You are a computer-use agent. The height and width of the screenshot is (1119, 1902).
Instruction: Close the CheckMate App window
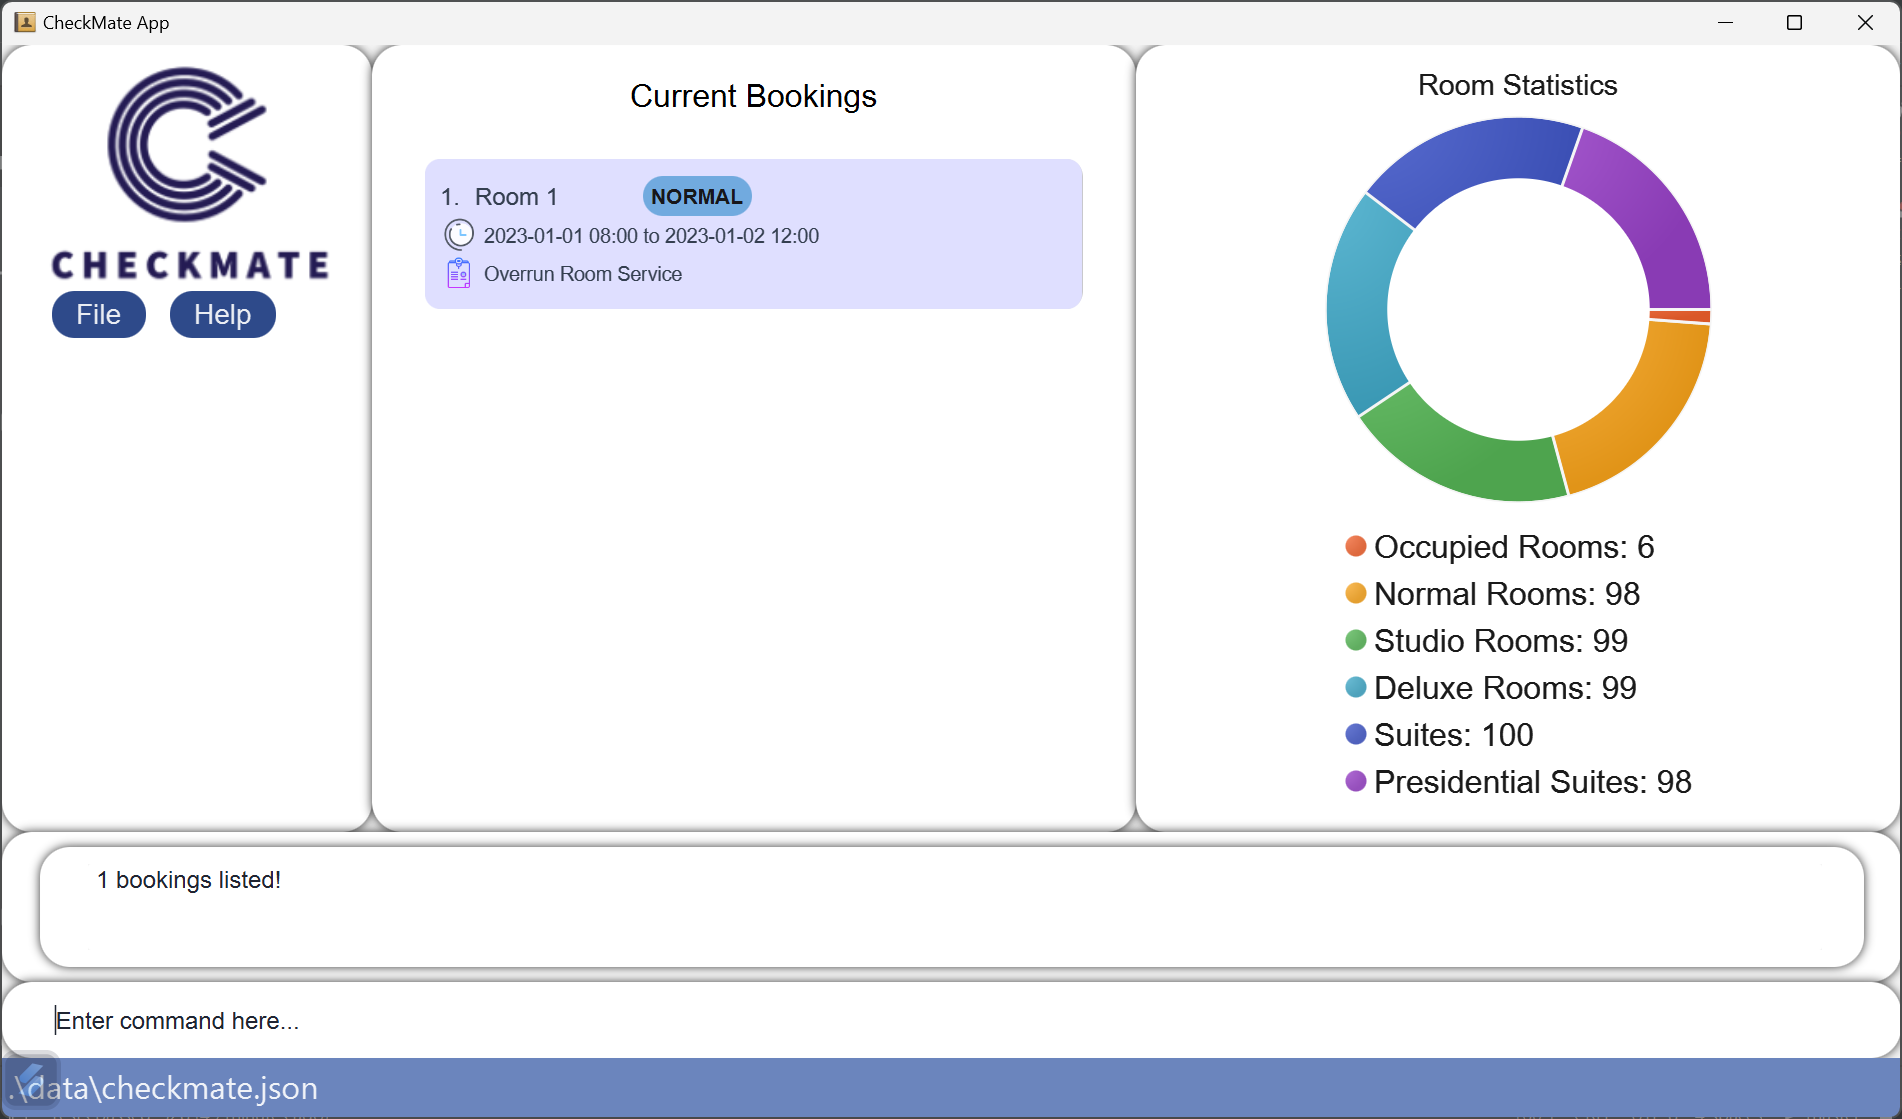[x=1865, y=22]
